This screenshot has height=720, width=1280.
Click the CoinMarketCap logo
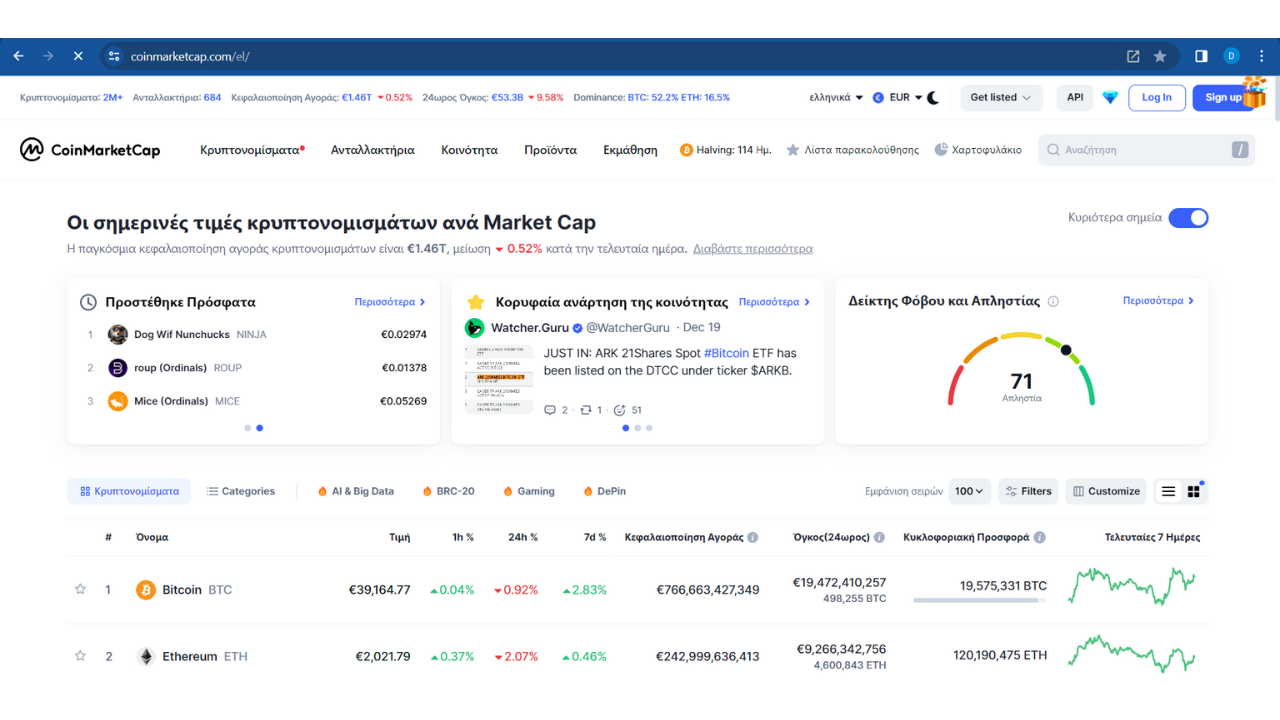[90, 150]
